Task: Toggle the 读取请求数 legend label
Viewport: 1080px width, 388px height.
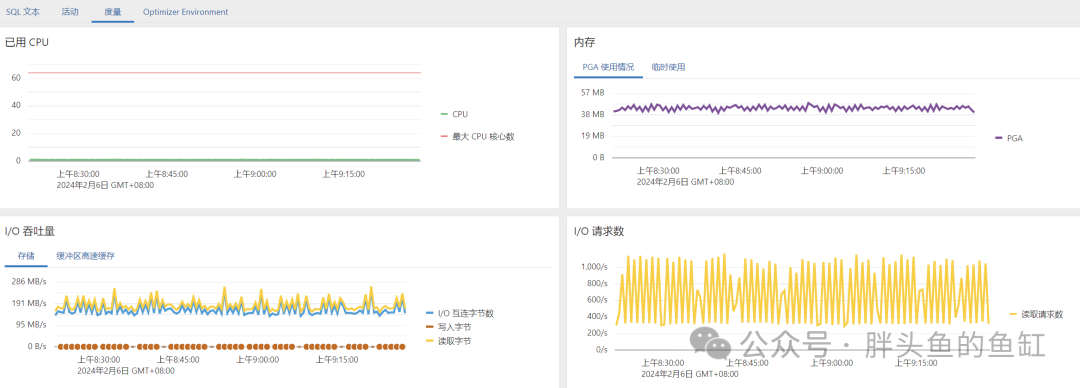Action: click(x=1042, y=314)
